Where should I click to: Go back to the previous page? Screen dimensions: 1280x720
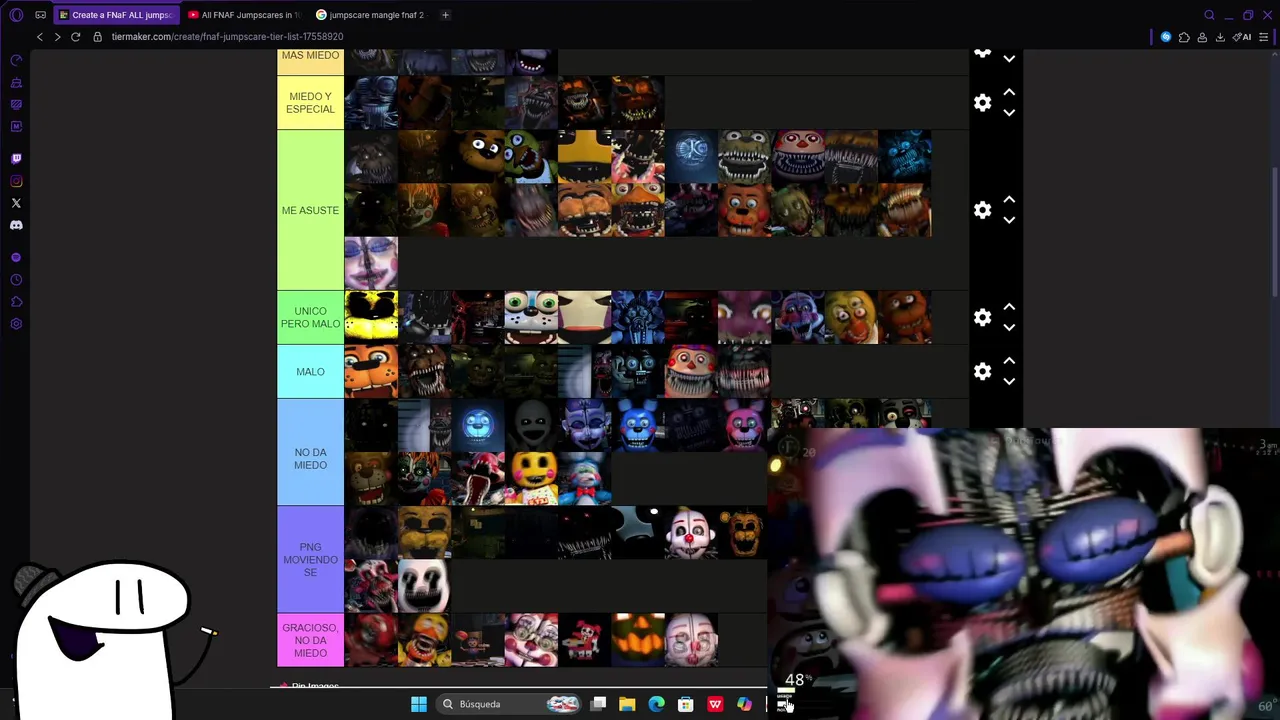point(39,37)
